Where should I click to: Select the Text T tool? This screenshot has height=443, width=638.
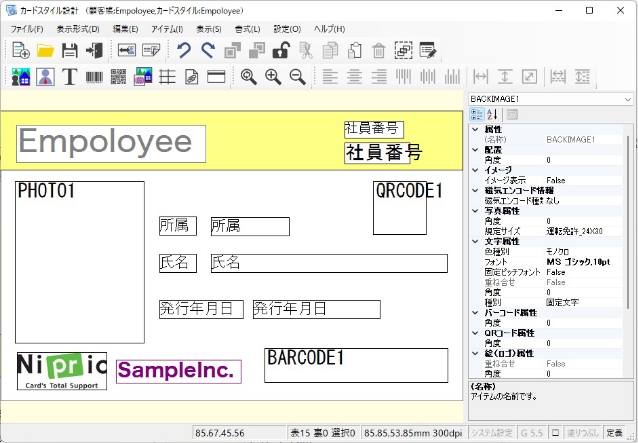(70, 76)
